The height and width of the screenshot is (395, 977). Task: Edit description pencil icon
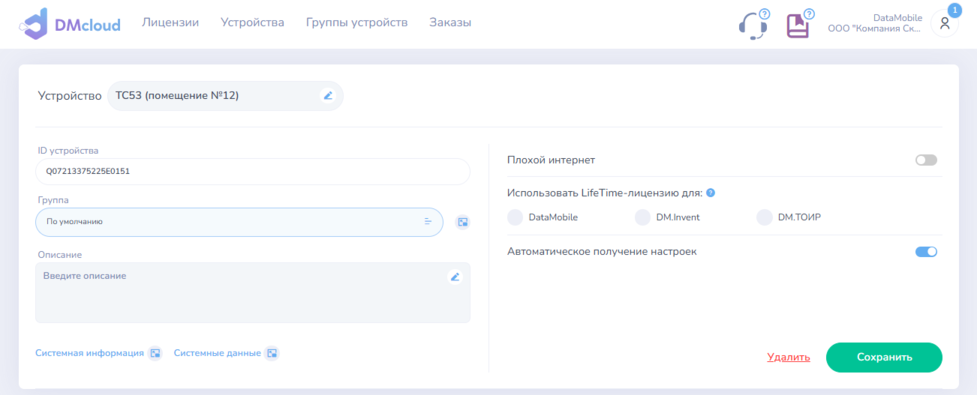click(x=455, y=277)
